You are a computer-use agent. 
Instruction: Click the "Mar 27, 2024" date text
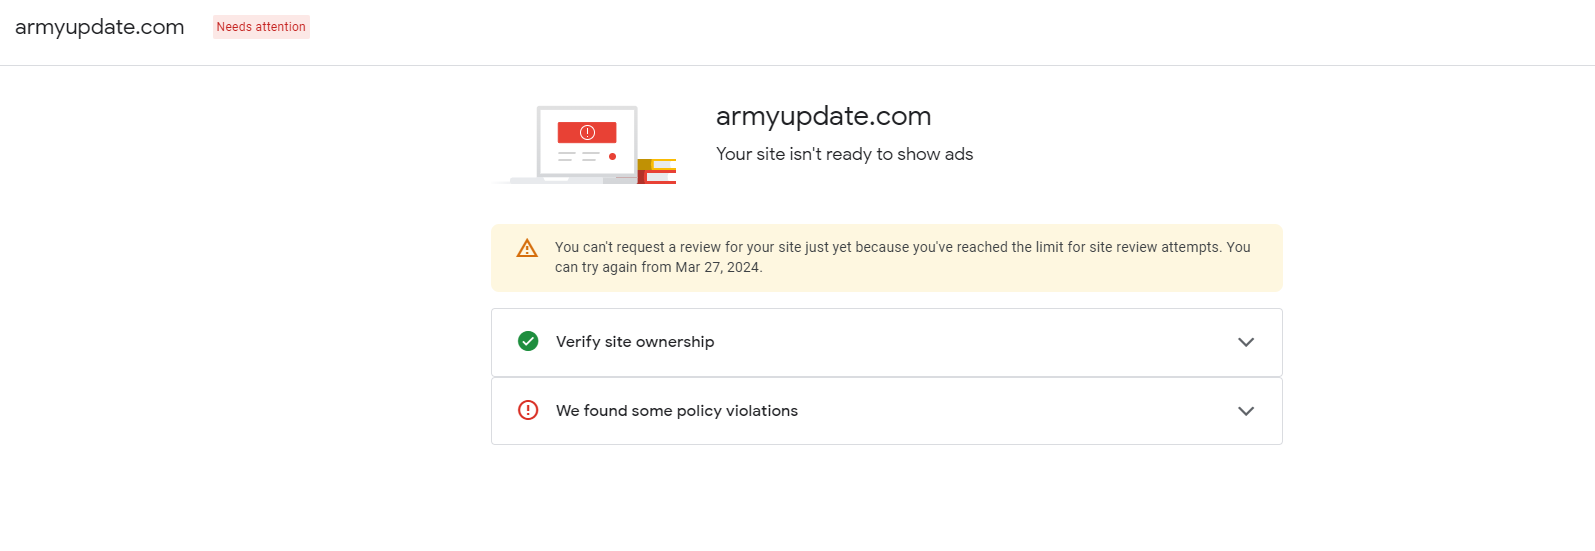click(x=718, y=267)
